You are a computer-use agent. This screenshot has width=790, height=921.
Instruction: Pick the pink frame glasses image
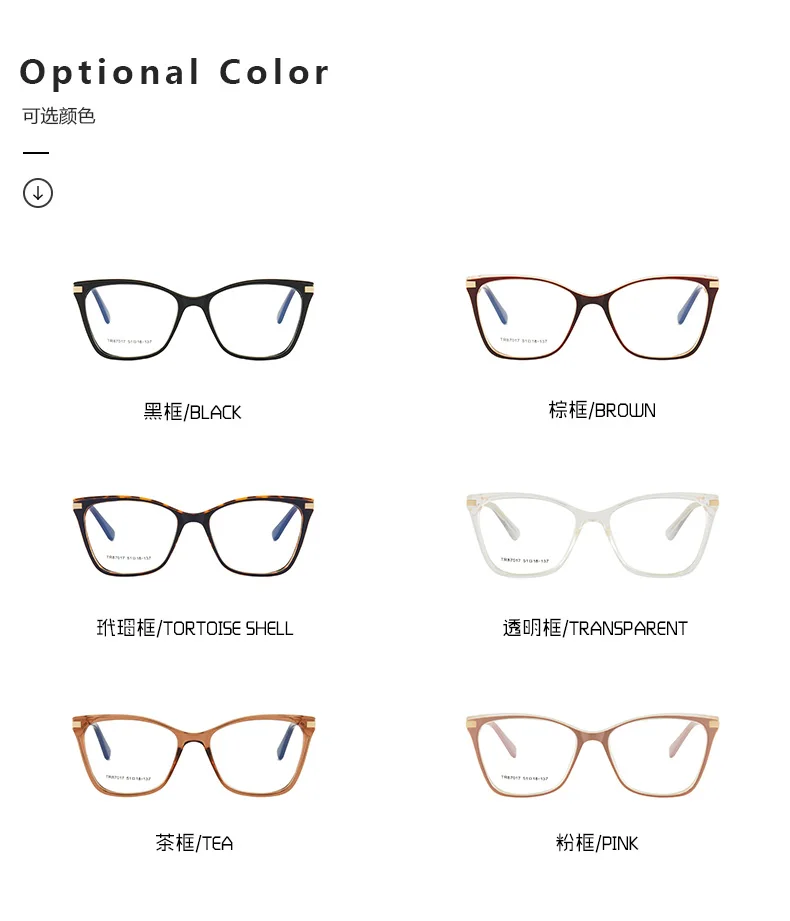click(x=592, y=755)
